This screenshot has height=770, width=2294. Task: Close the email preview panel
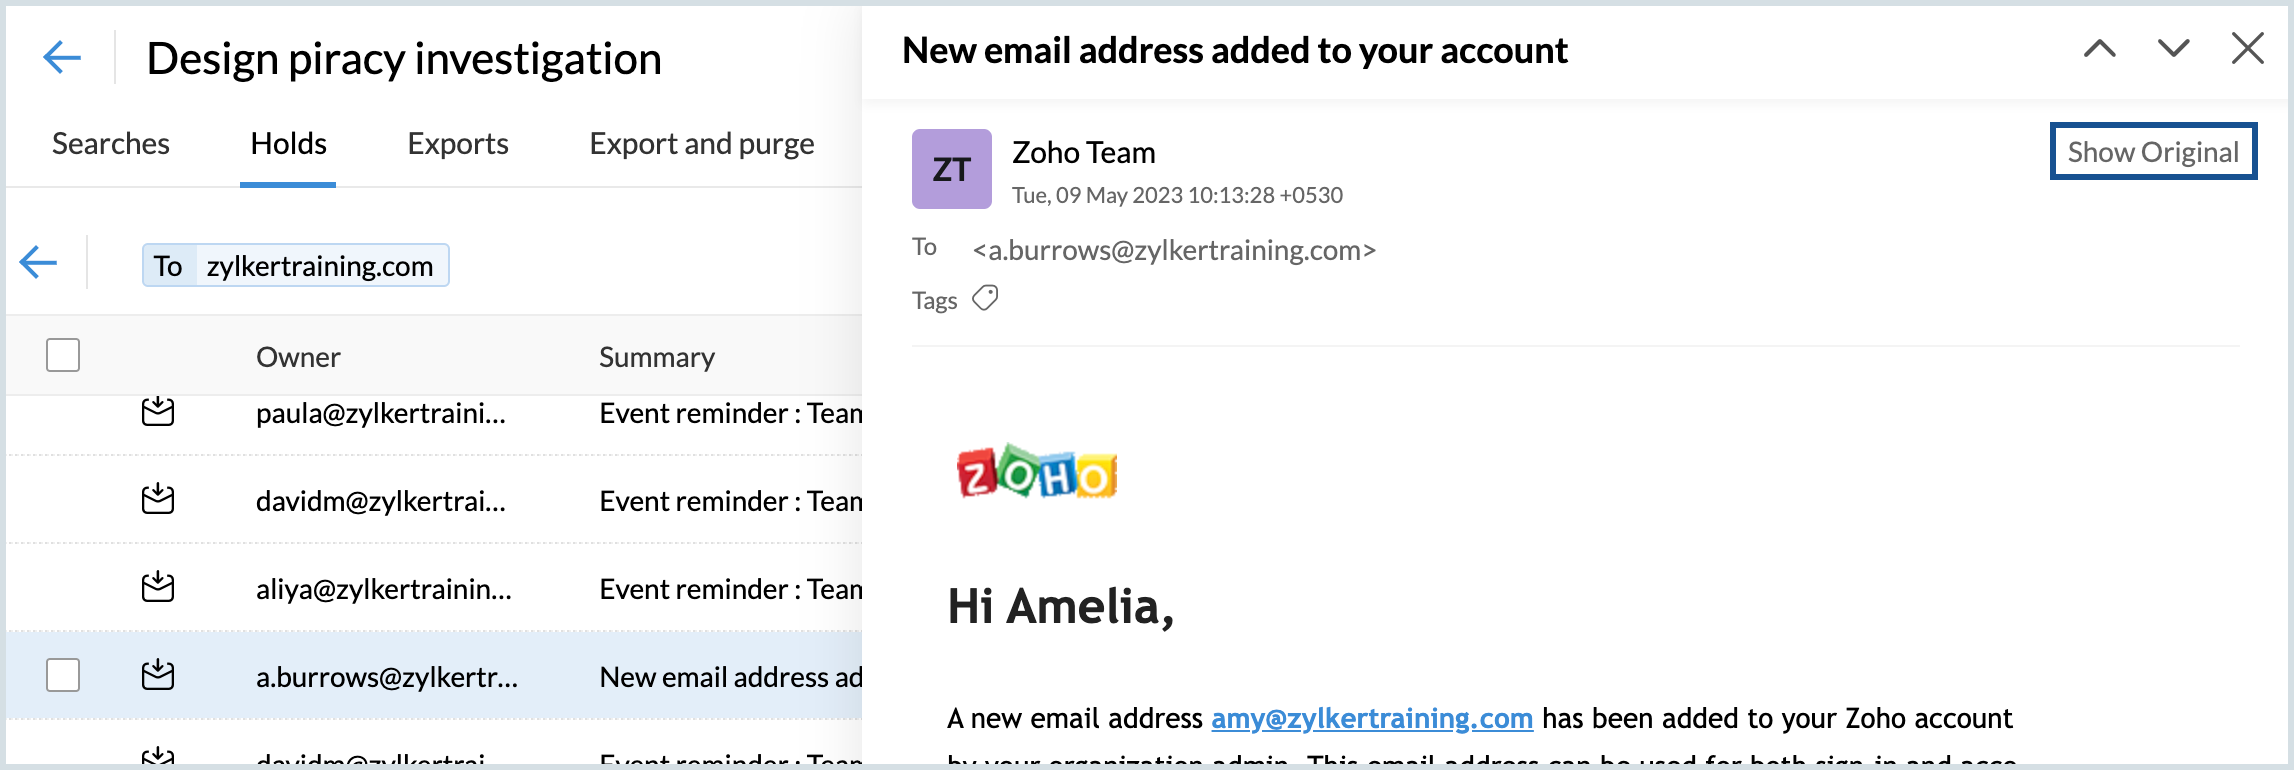click(2247, 48)
